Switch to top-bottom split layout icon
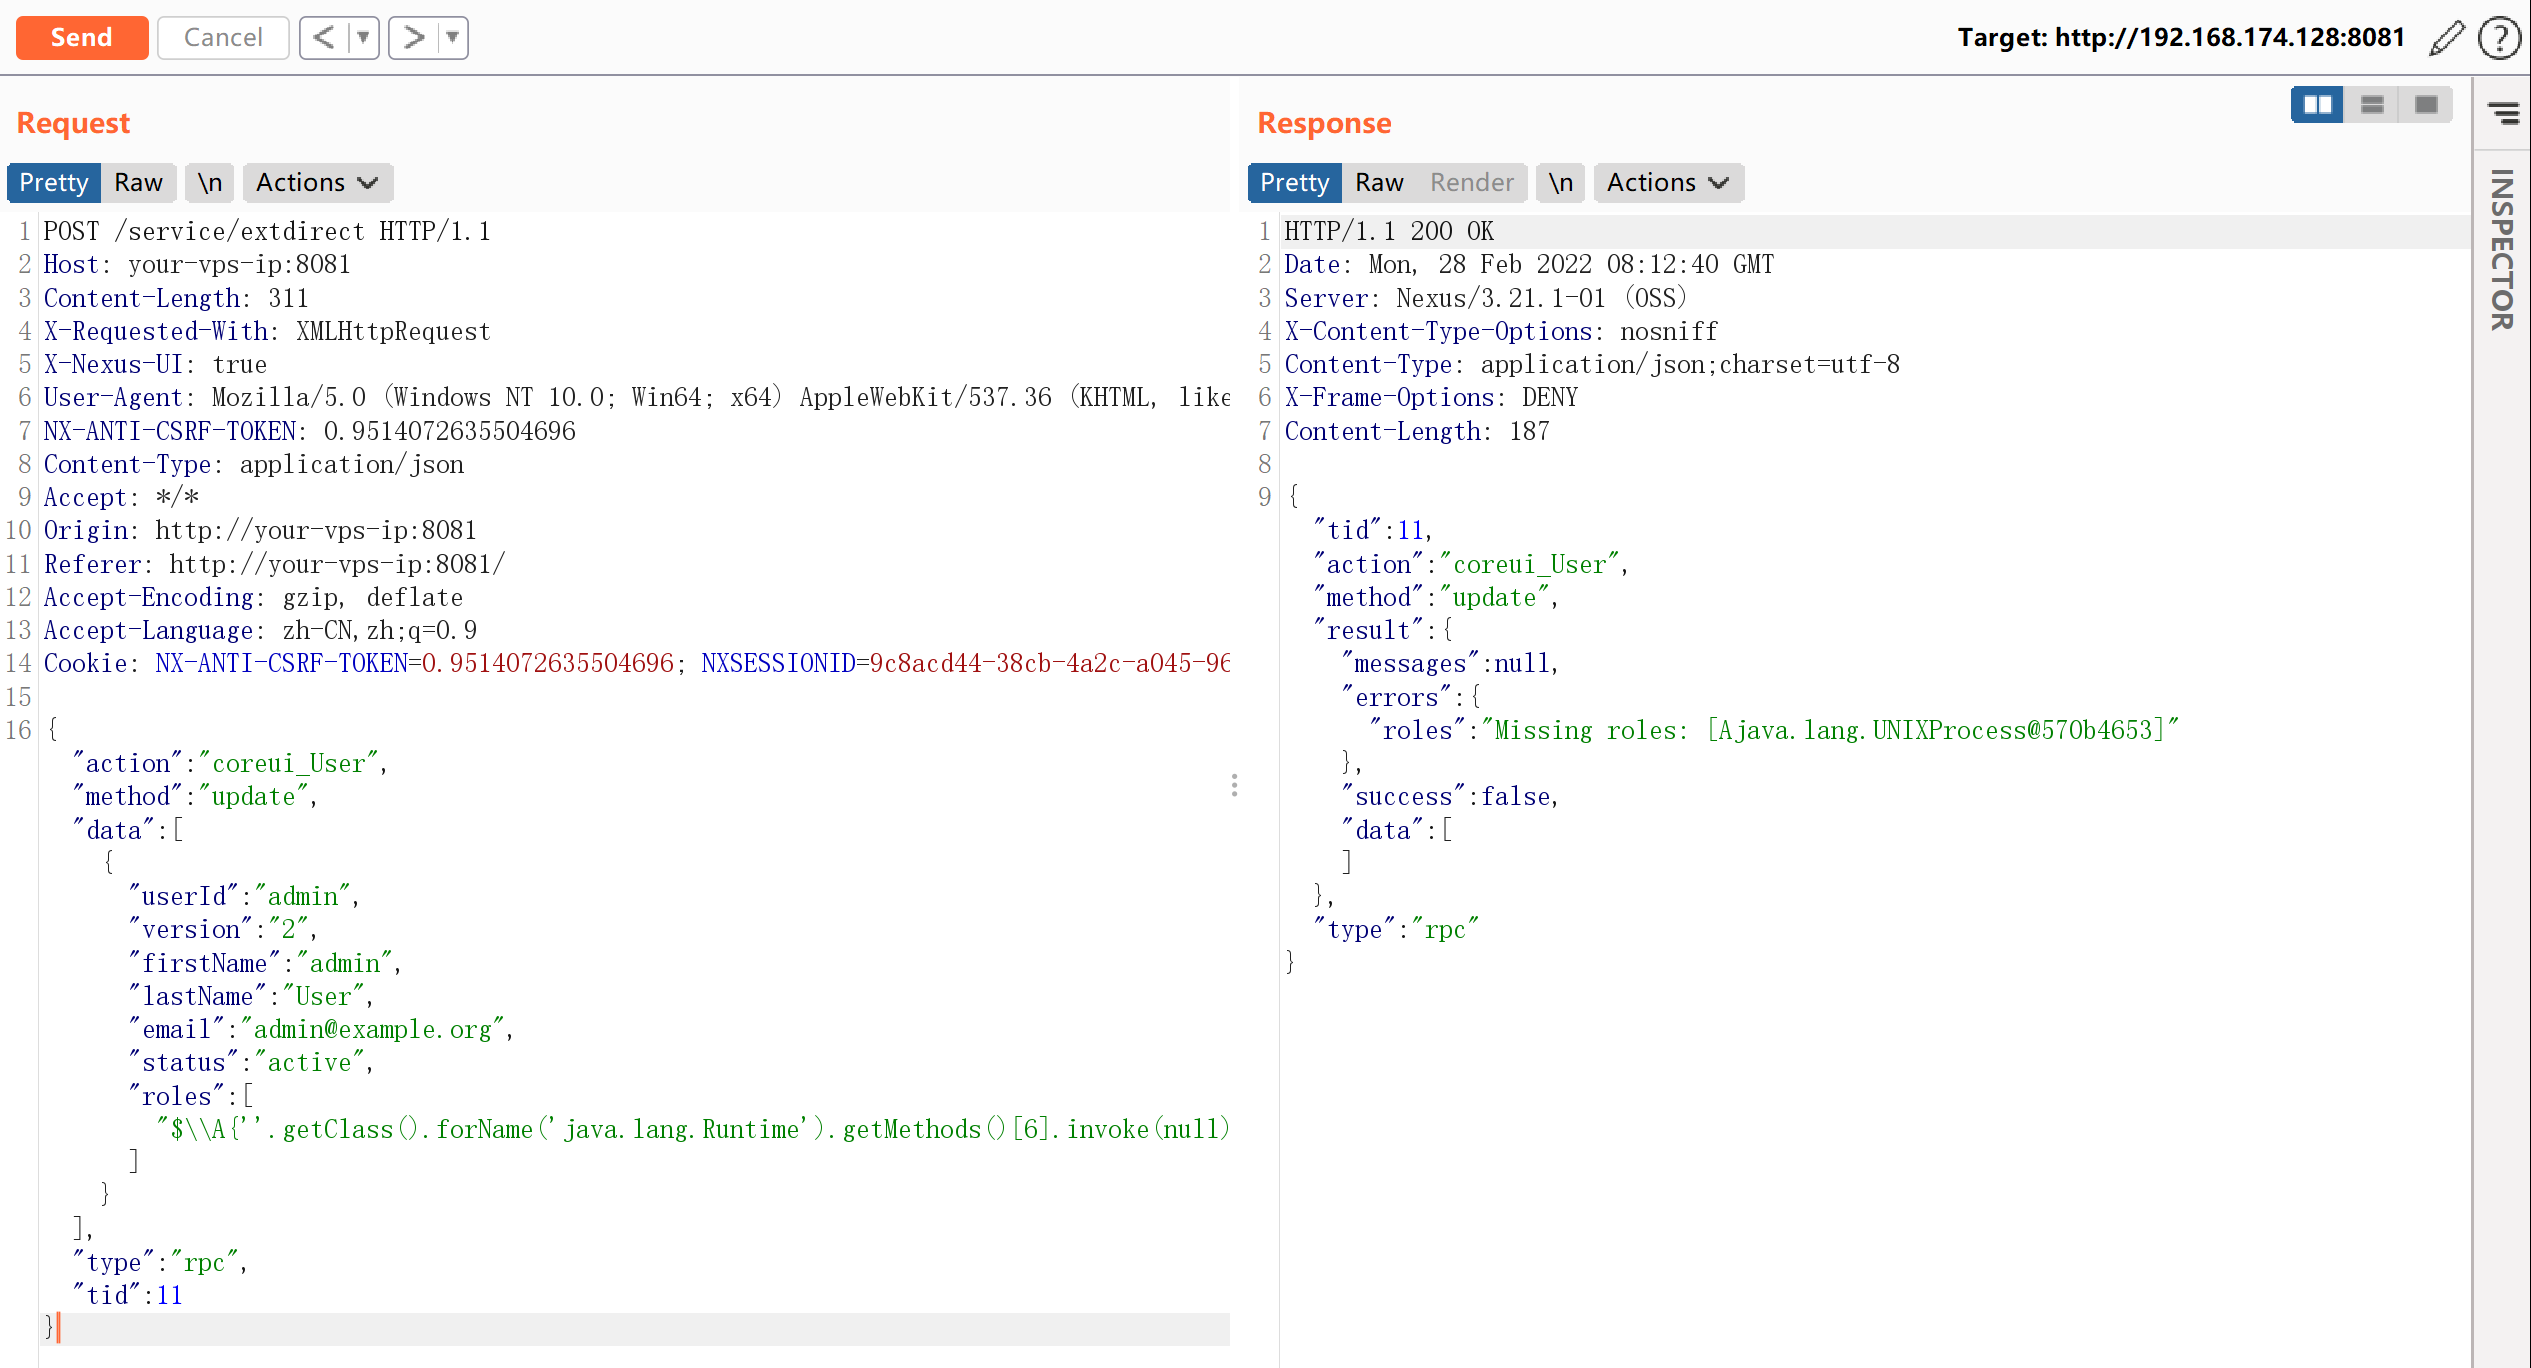The width and height of the screenshot is (2531, 1368). click(2372, 105)
